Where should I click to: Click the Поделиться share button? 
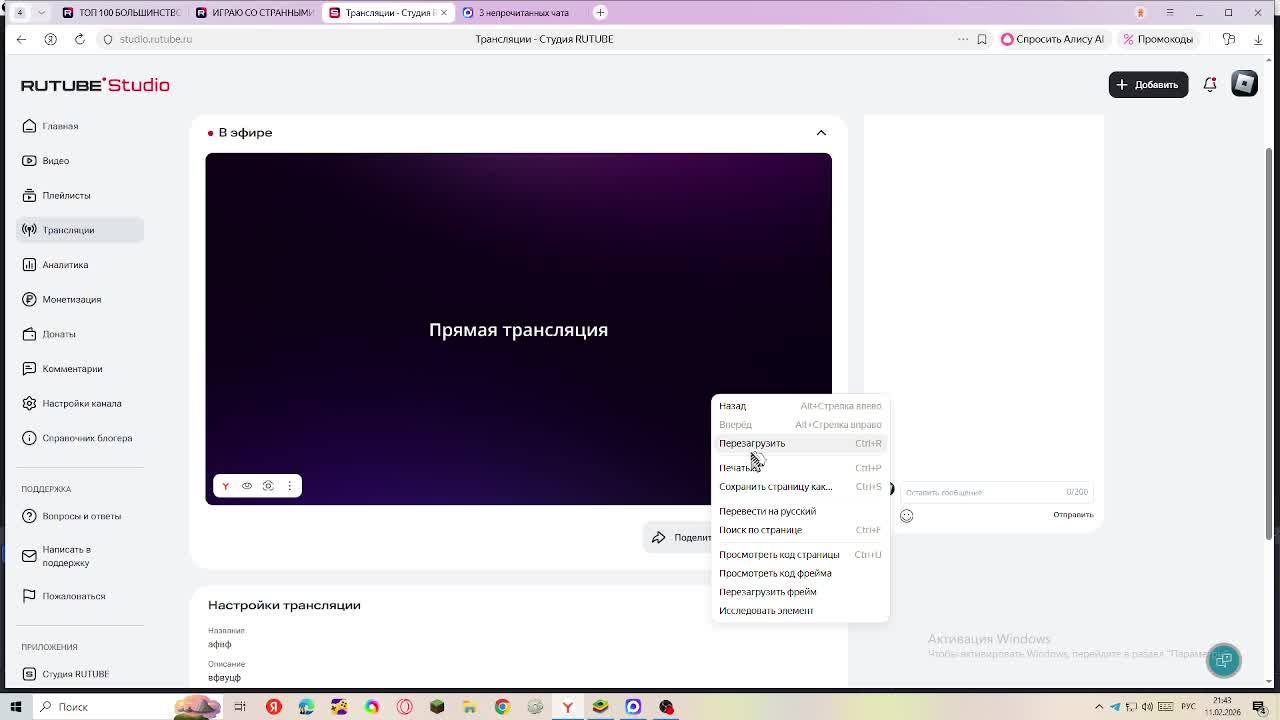pyautogui.click(x=678, y=537)
